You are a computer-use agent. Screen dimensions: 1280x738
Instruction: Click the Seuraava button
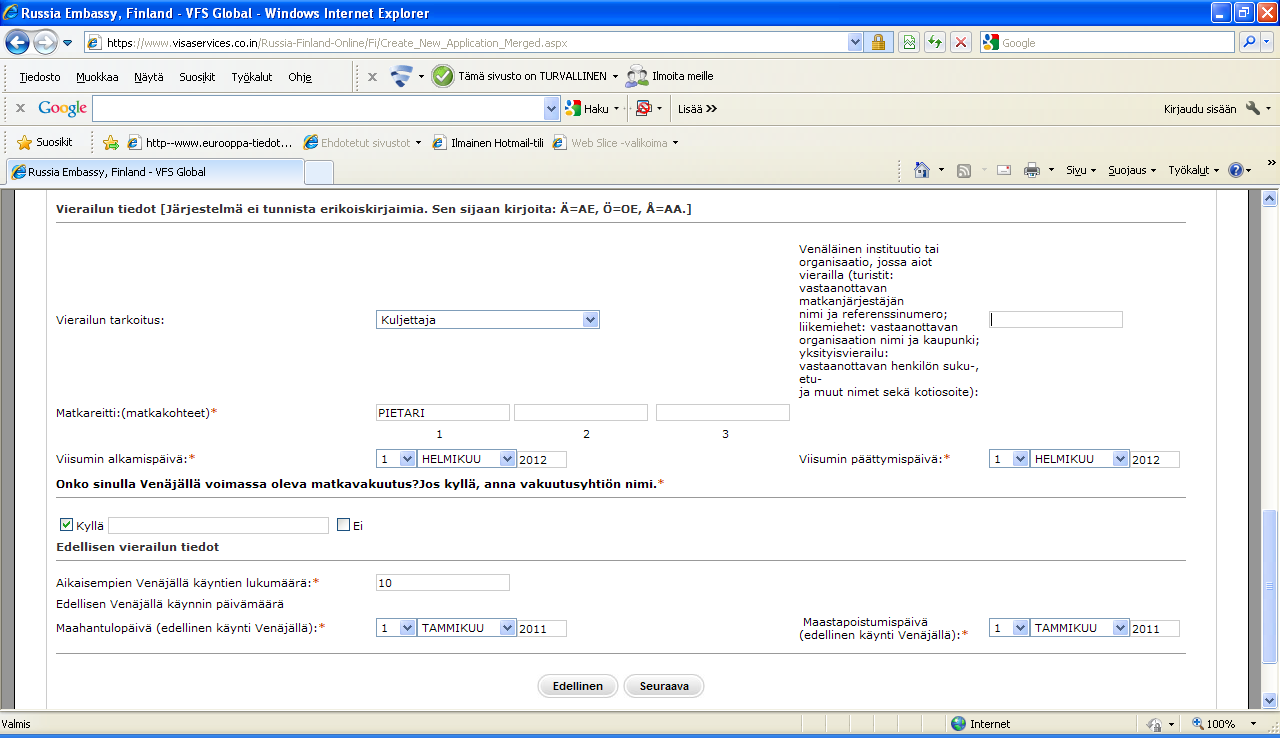664,686
